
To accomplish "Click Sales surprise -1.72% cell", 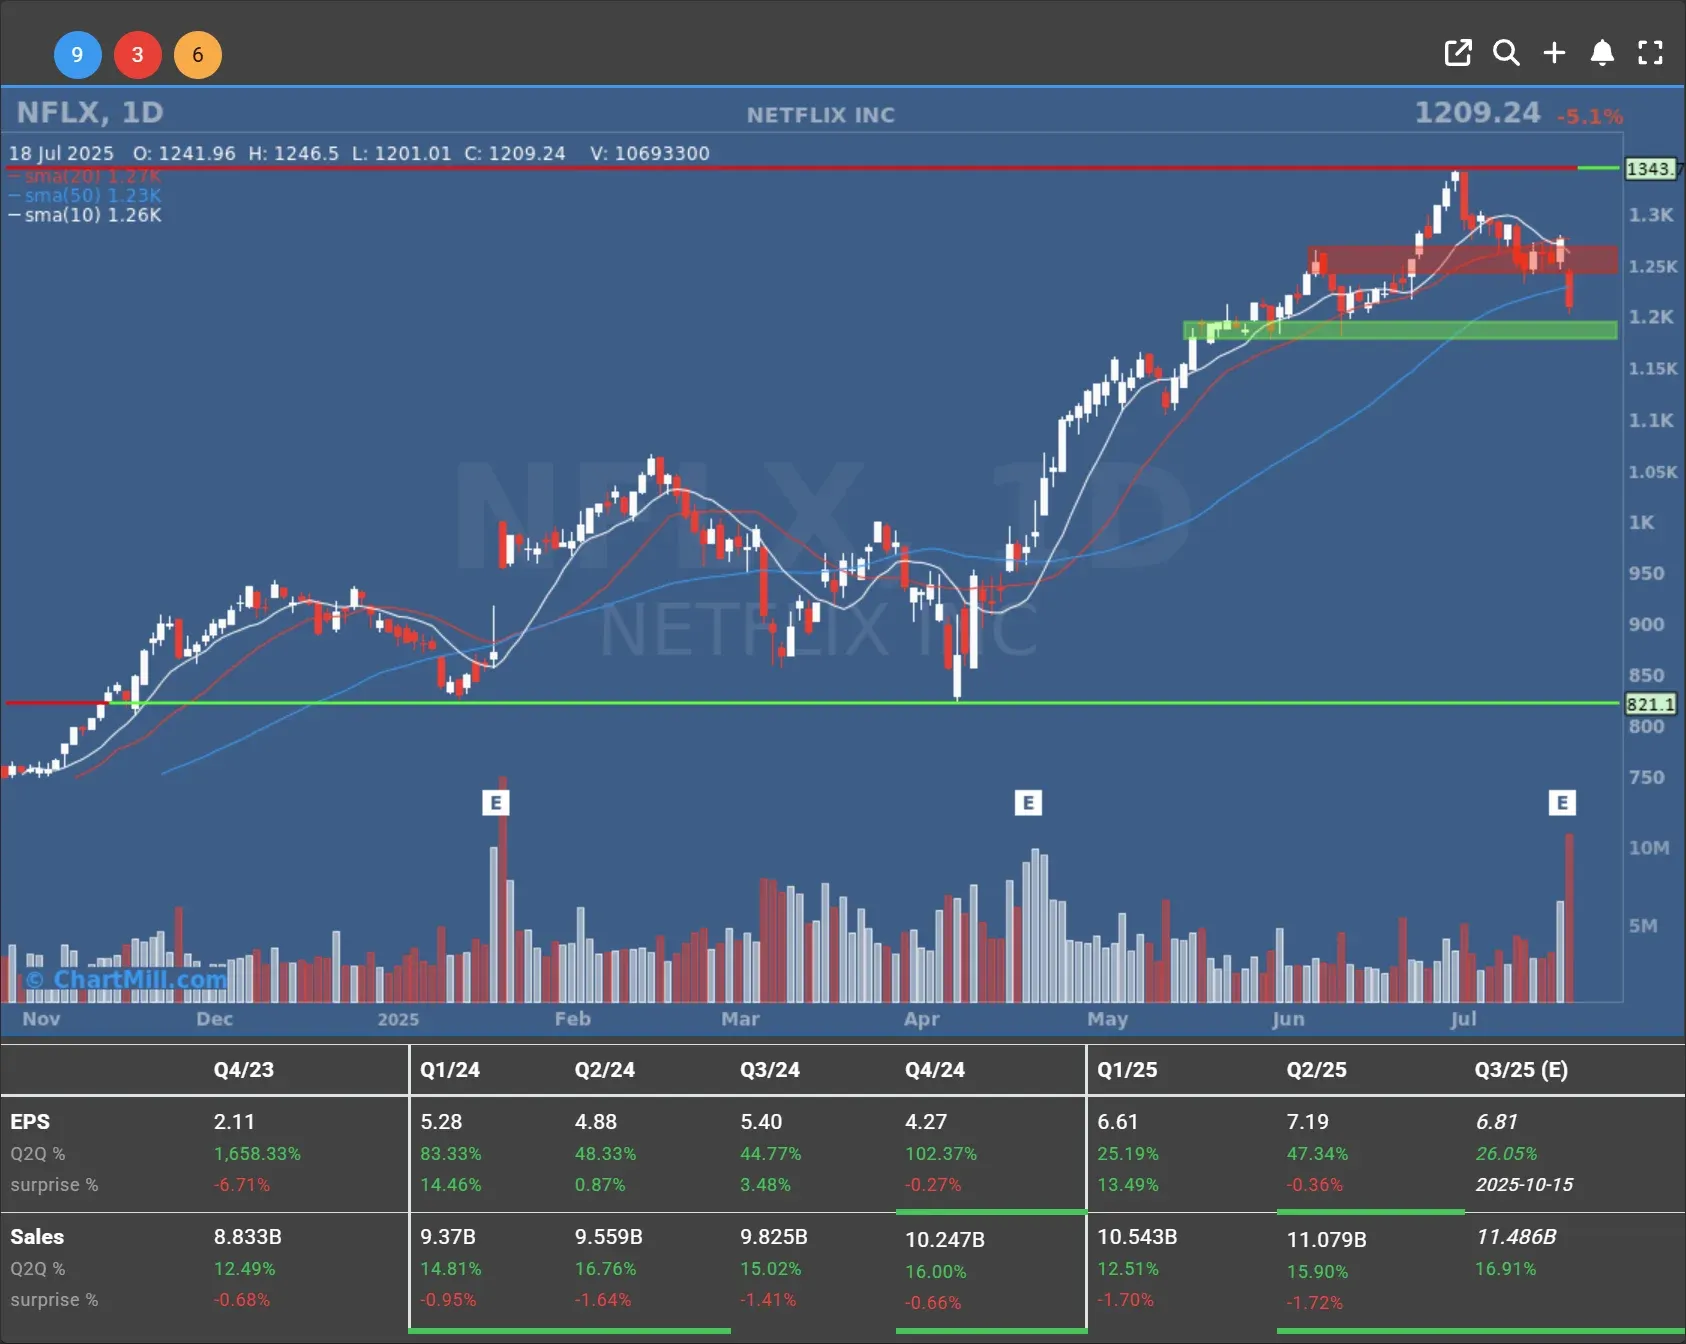I will point(1315,1302).
